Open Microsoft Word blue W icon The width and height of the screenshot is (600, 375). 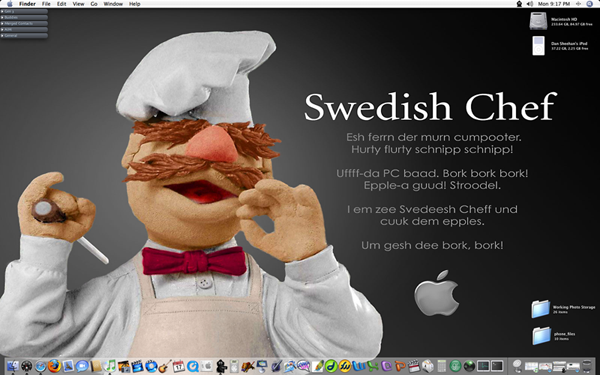pos(359,366)
